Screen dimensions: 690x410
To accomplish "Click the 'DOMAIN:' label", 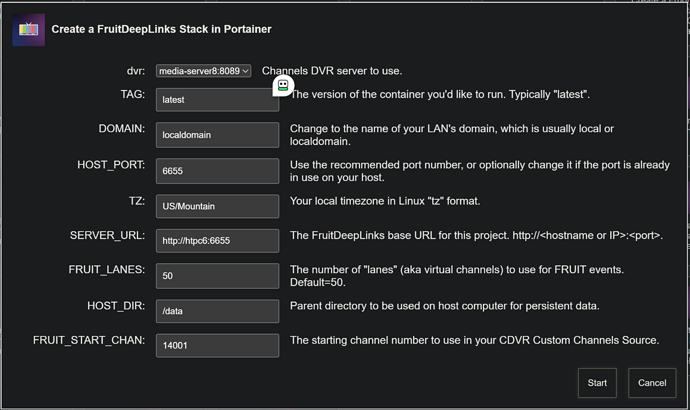I will (x=121, y=128).
